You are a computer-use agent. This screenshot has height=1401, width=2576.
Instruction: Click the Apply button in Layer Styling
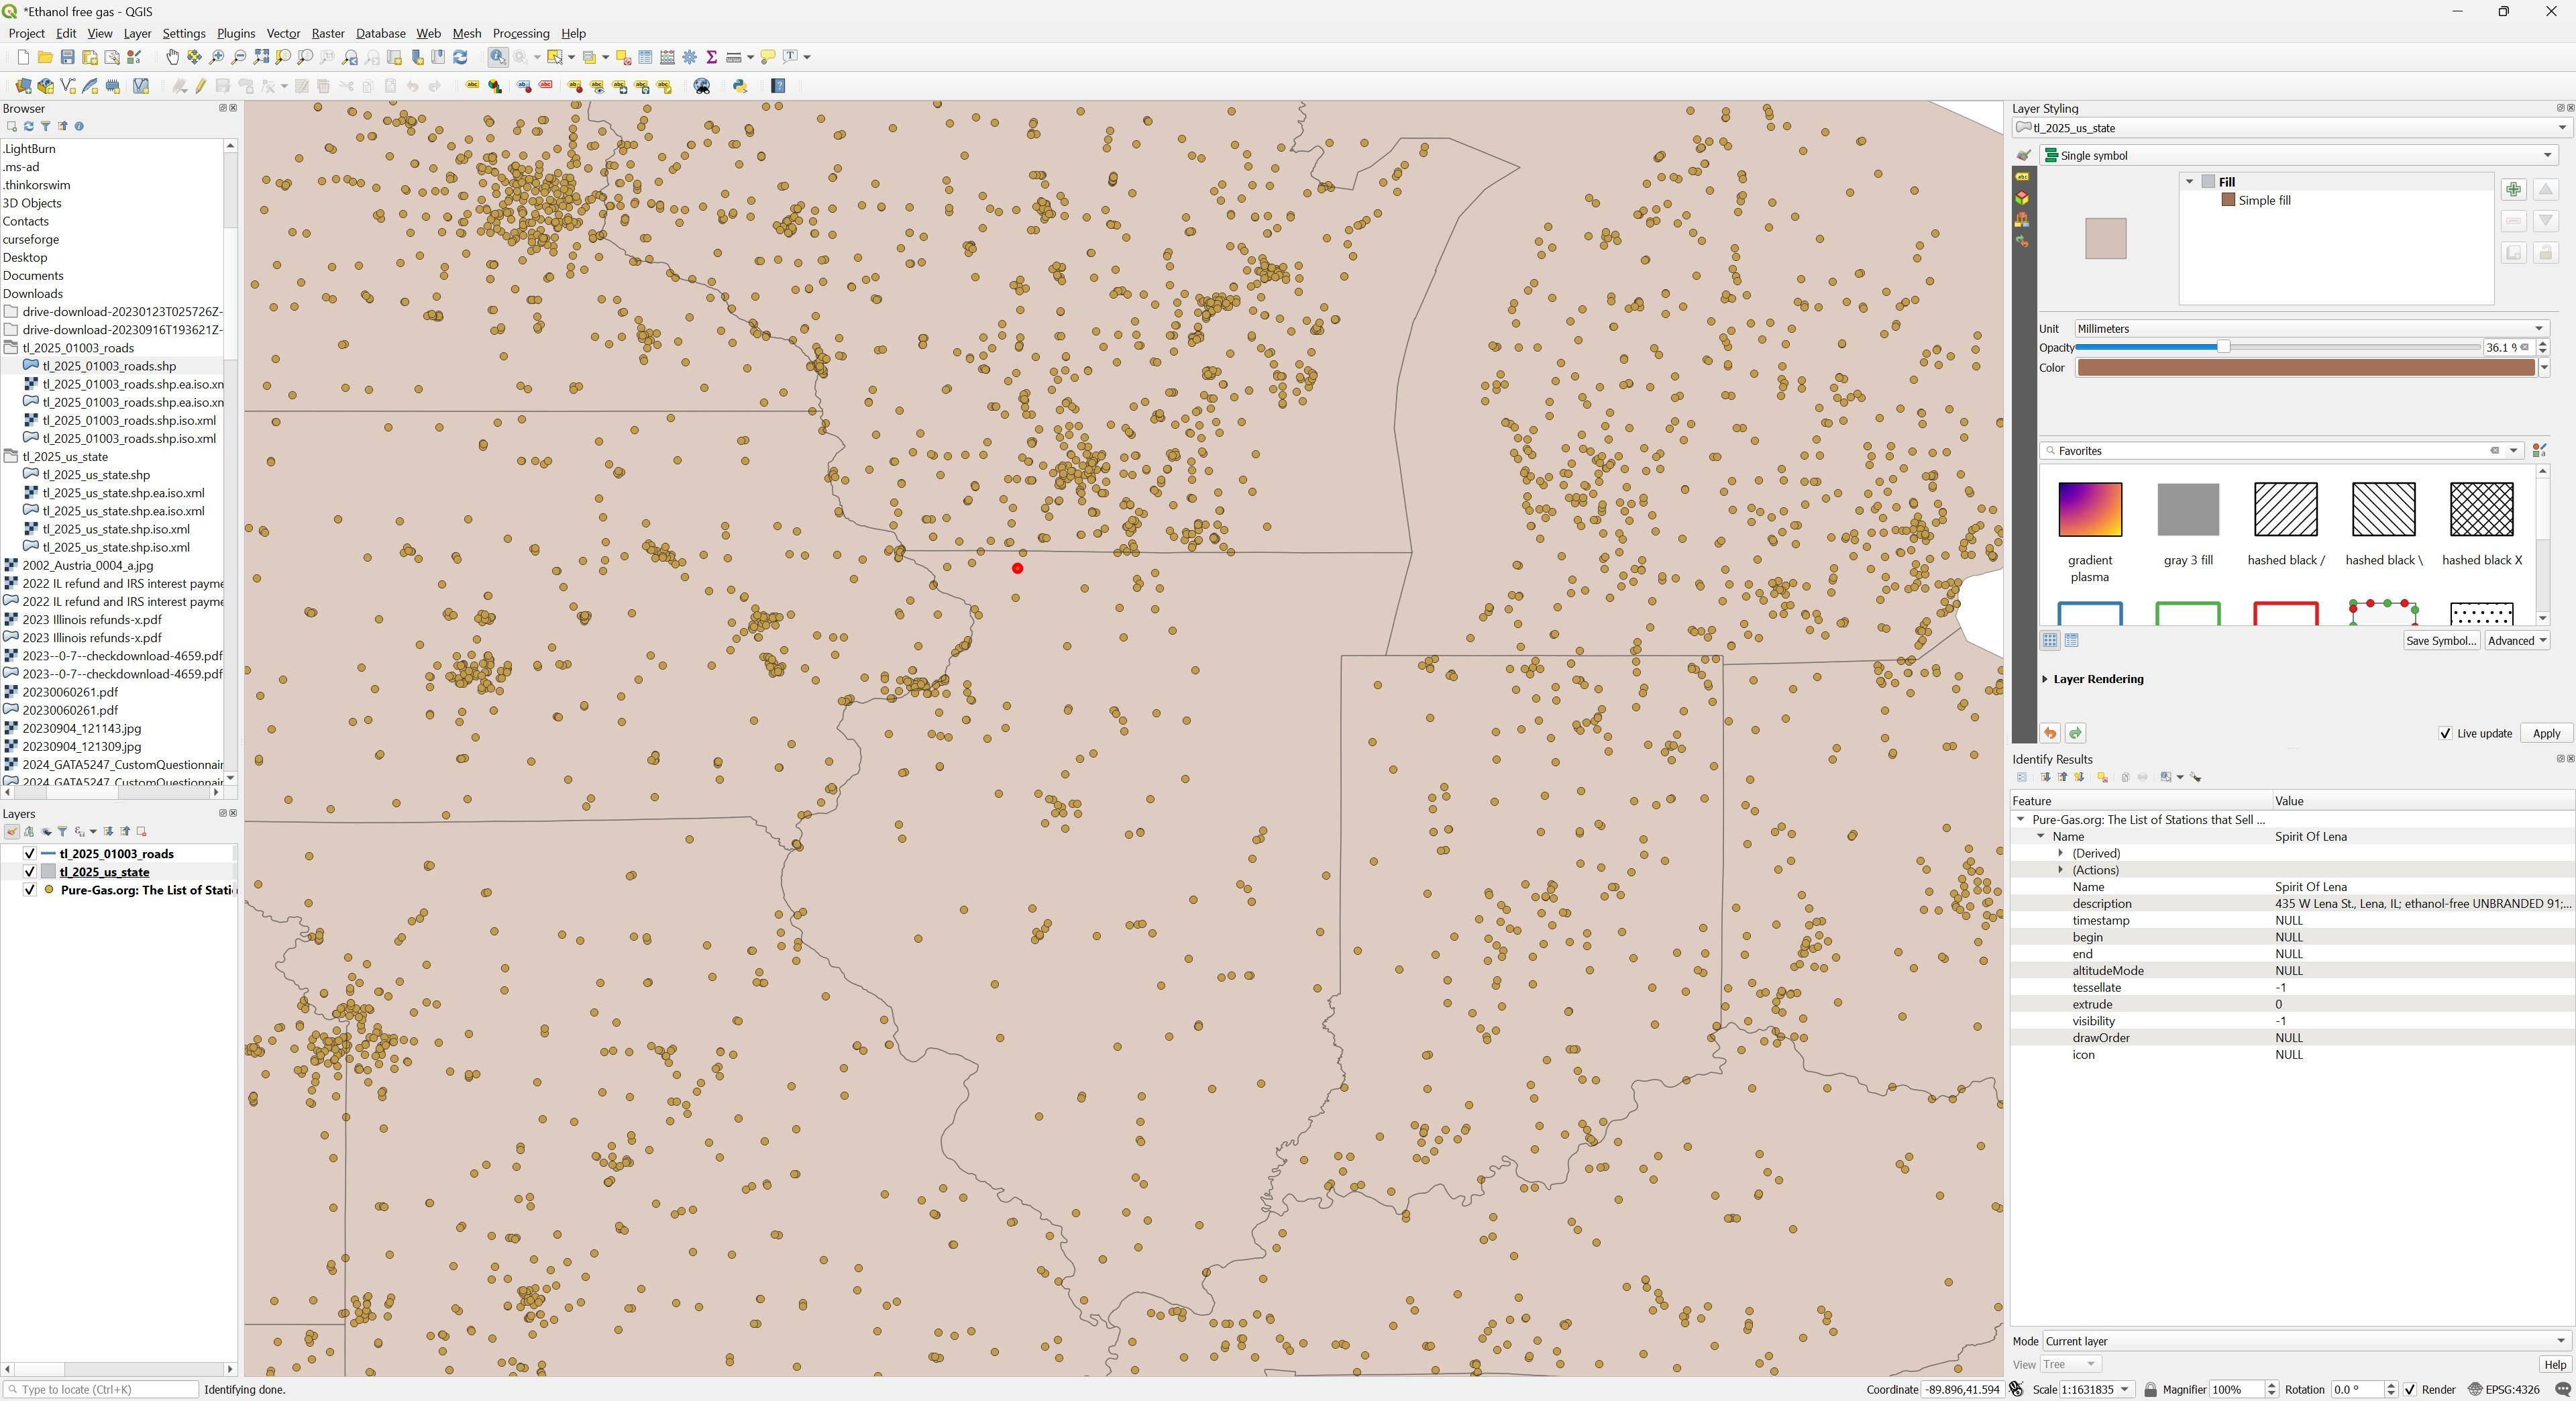(2545, 733)
